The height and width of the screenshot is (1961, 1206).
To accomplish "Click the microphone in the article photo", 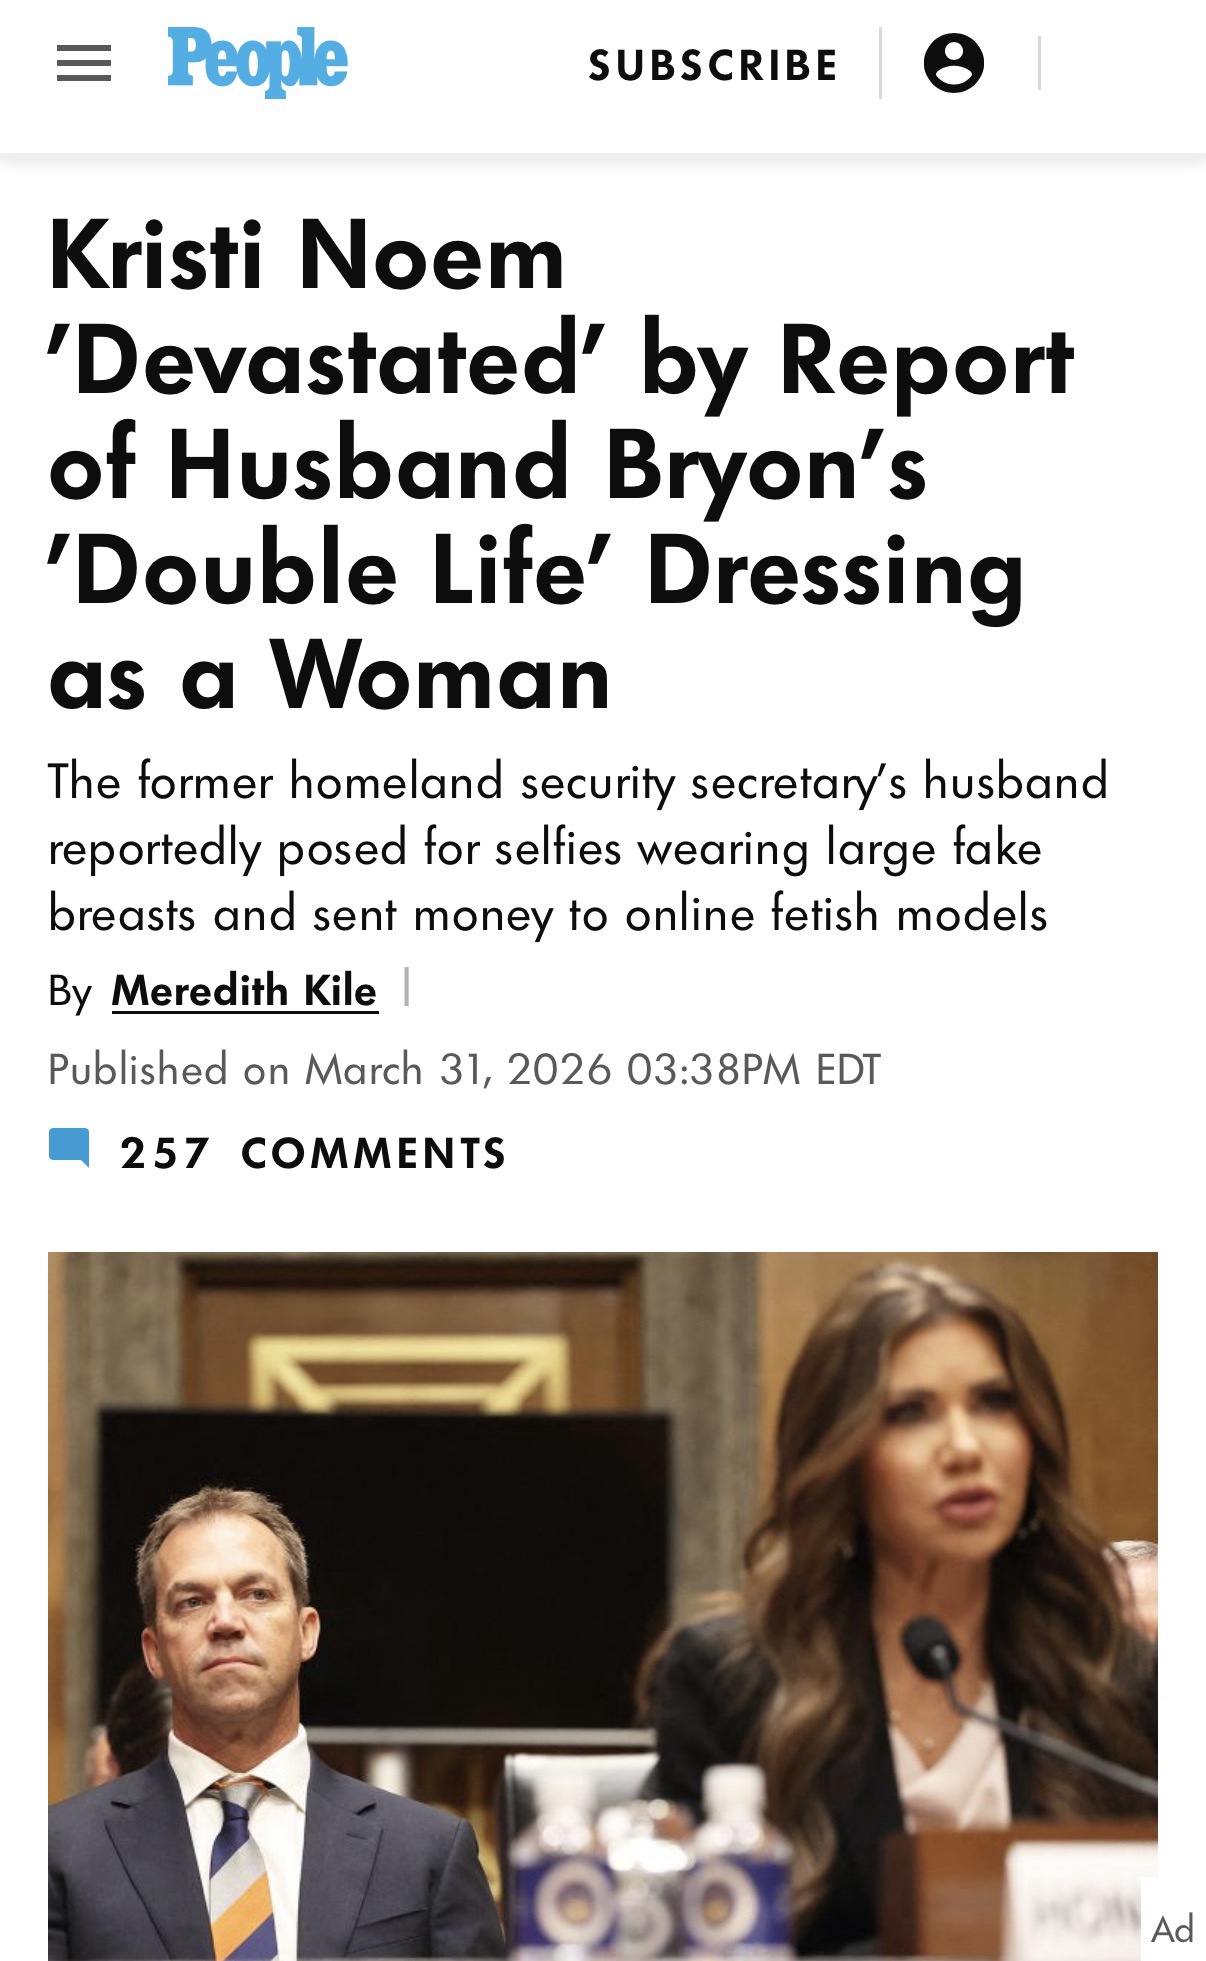I will tap(932, 1650).
